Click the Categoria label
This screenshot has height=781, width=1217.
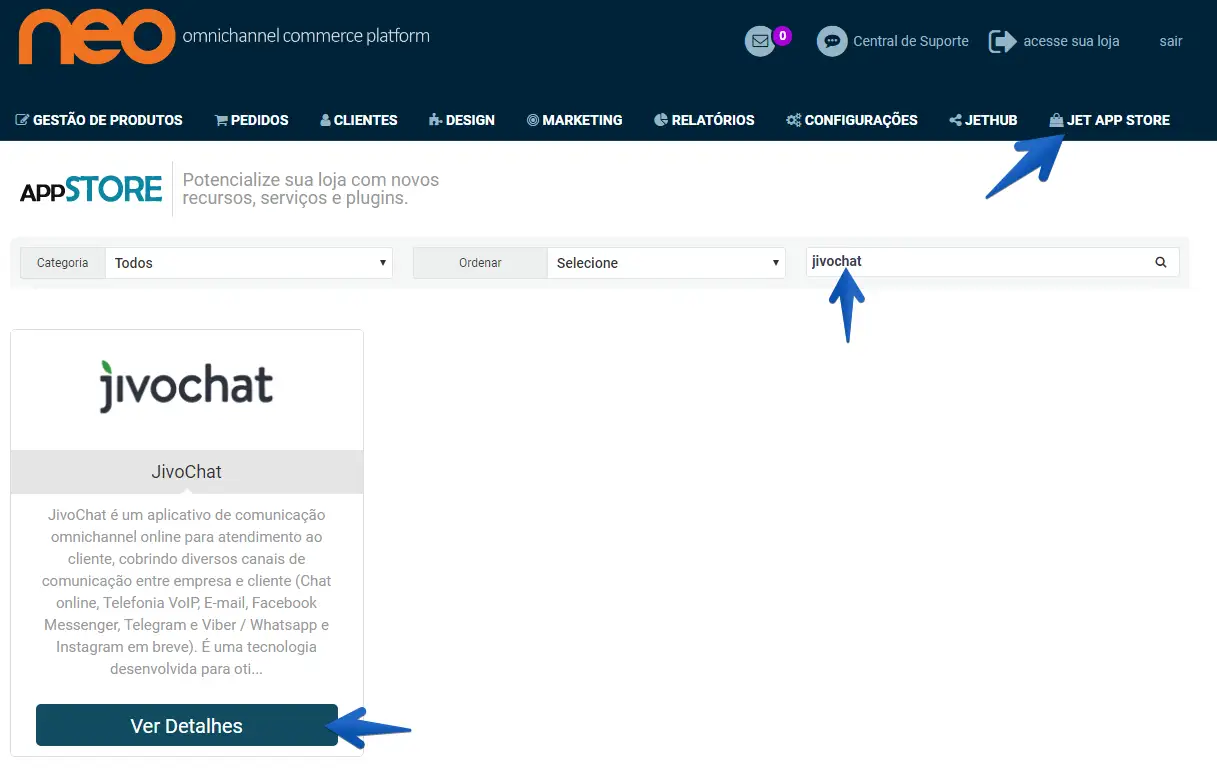click(62, 263)
